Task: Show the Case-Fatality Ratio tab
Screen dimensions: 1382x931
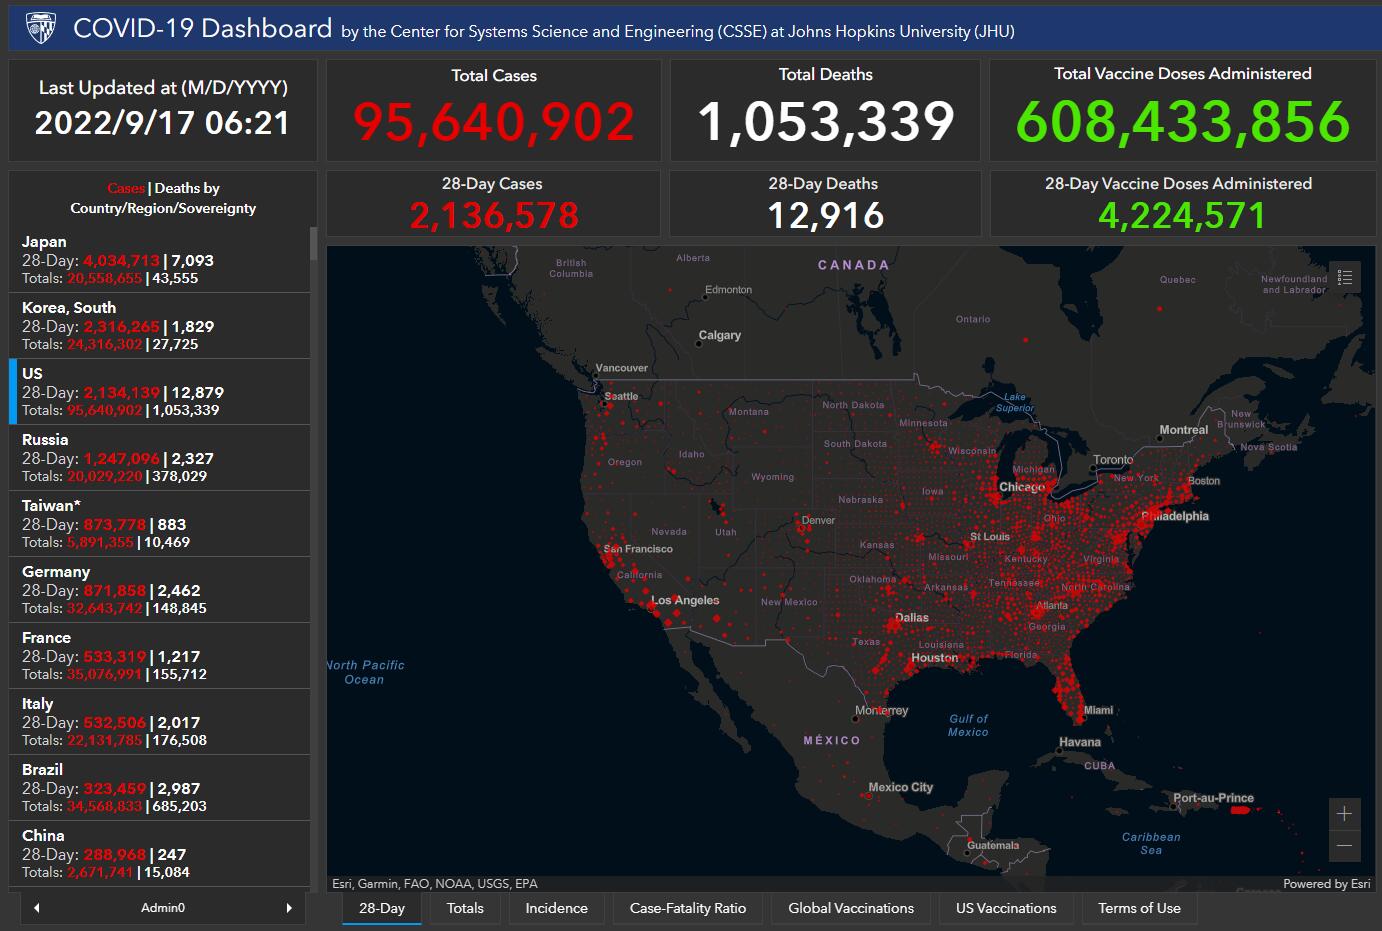Action: point(688,908)
